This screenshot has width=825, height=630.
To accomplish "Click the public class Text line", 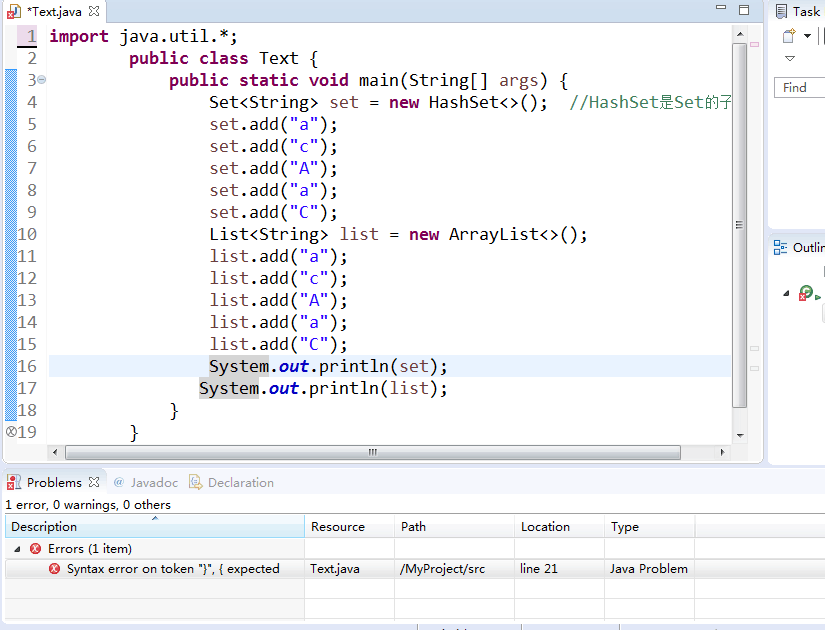I will pos(224,58).
